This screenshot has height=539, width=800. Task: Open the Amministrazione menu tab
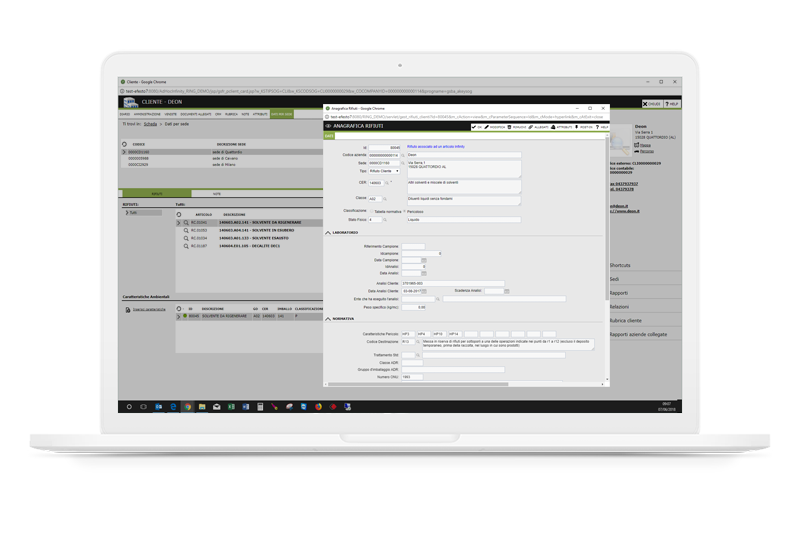[x=148, y=114]
